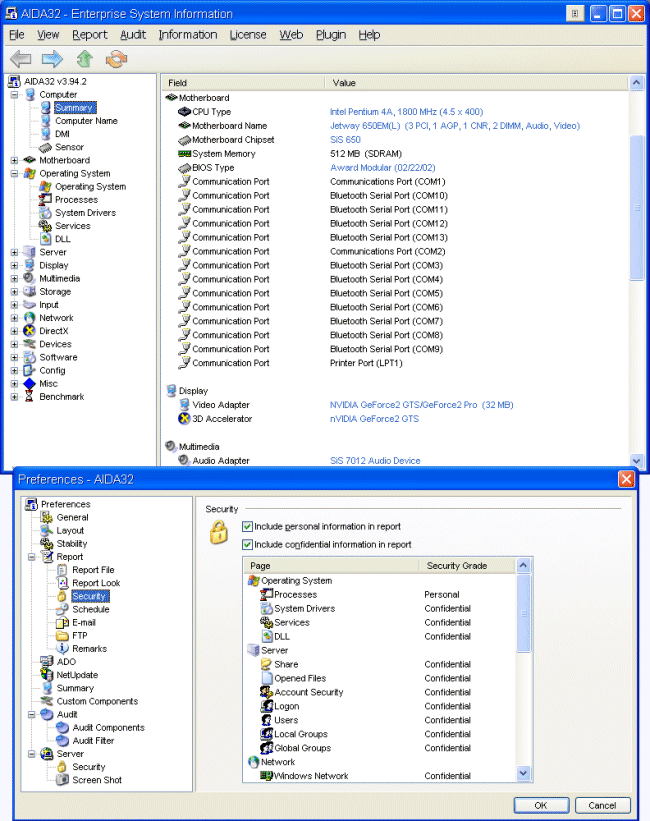
Task: Open the nVIDIA GeForce2 GTS link
Action: pos(374,418)
